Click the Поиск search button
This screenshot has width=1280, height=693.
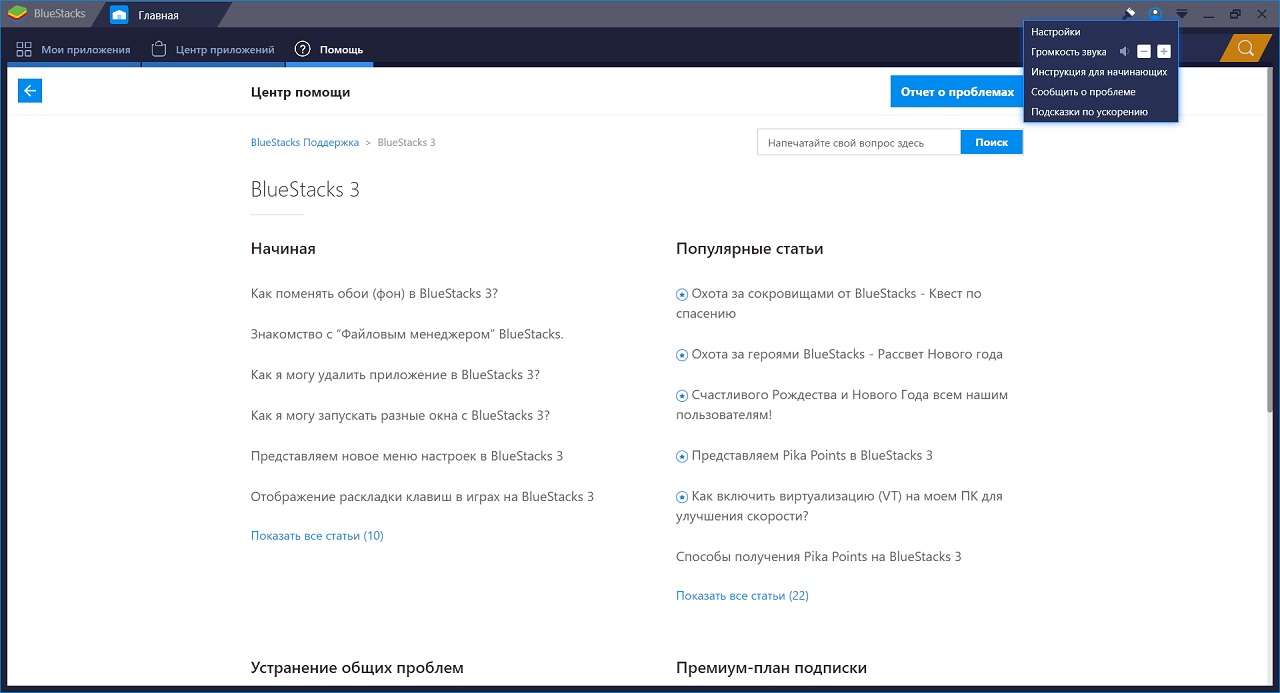[991, 143]
